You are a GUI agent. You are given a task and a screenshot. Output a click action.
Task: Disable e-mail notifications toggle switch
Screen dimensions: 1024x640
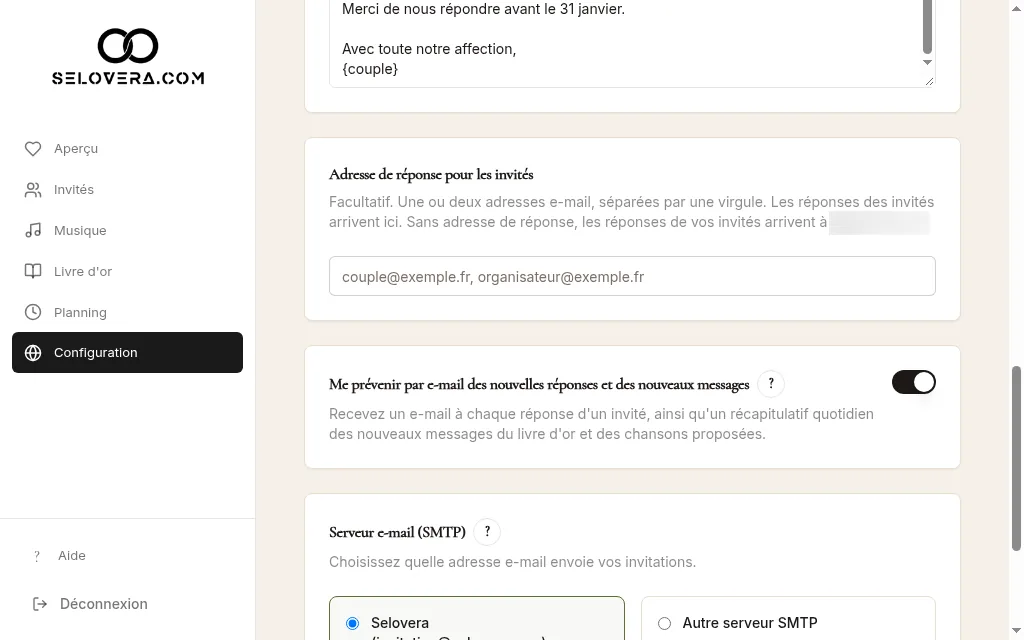click(914, 382)
